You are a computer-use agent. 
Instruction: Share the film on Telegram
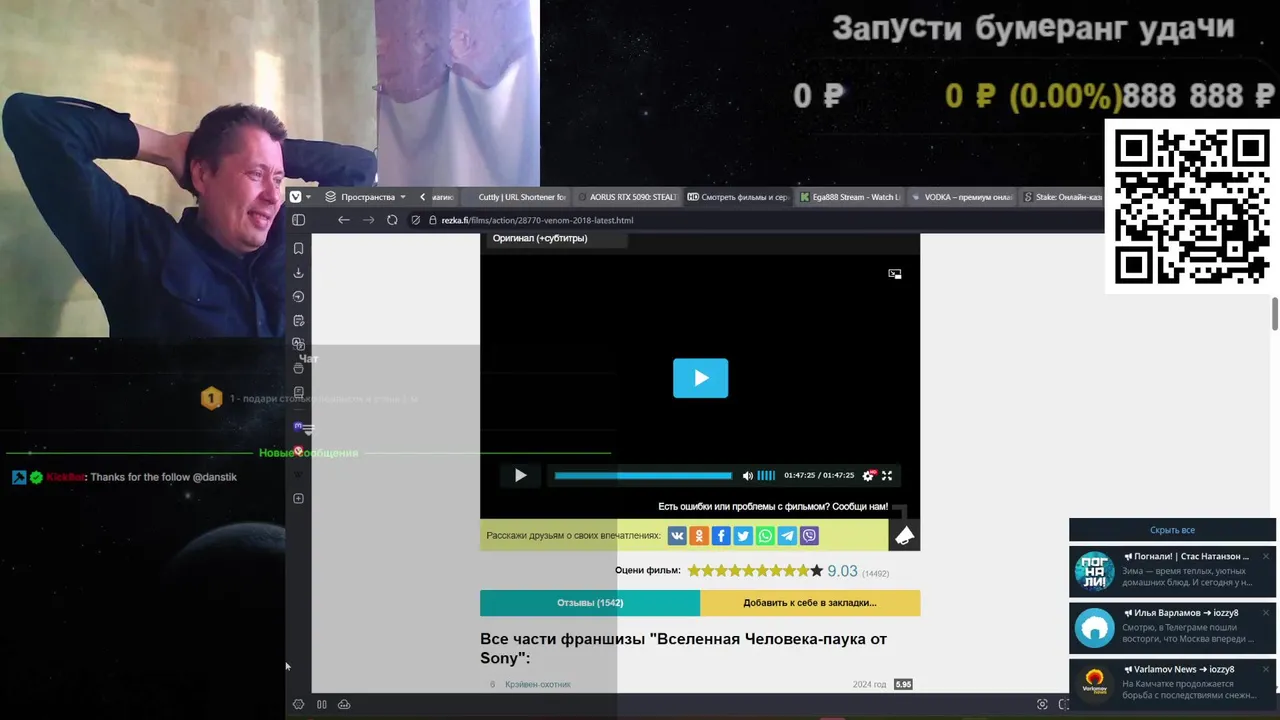tap(787, 536)
